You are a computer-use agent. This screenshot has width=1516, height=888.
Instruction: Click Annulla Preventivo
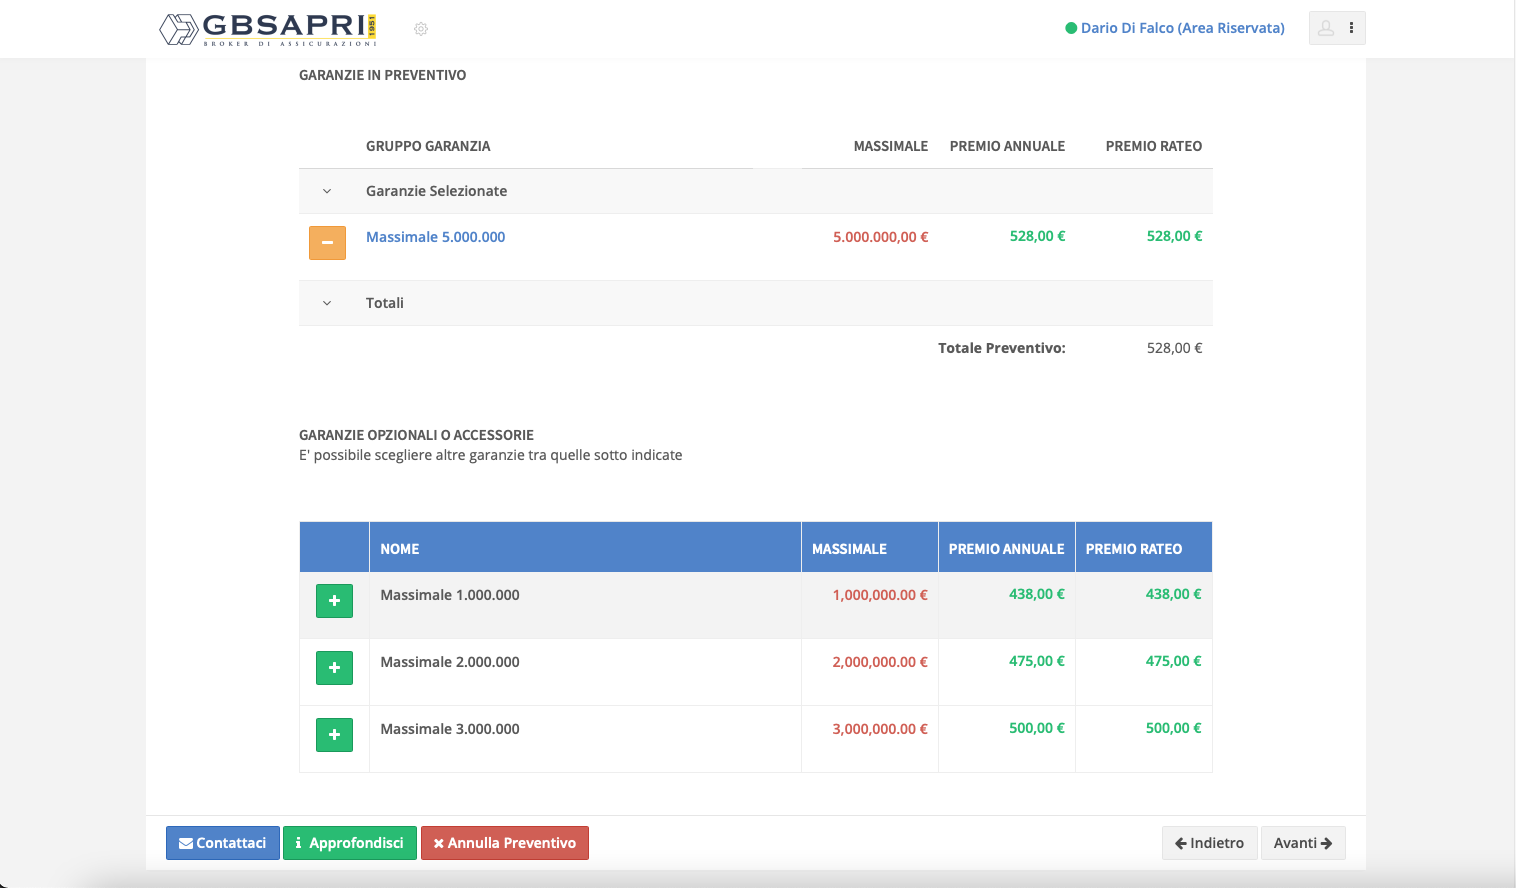[x=504, y=843]
